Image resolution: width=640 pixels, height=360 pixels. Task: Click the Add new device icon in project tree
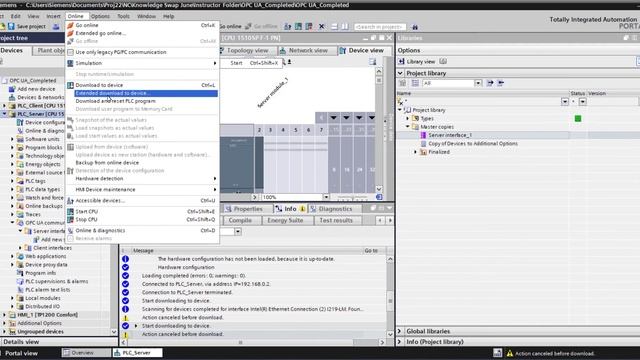[12, 89]
